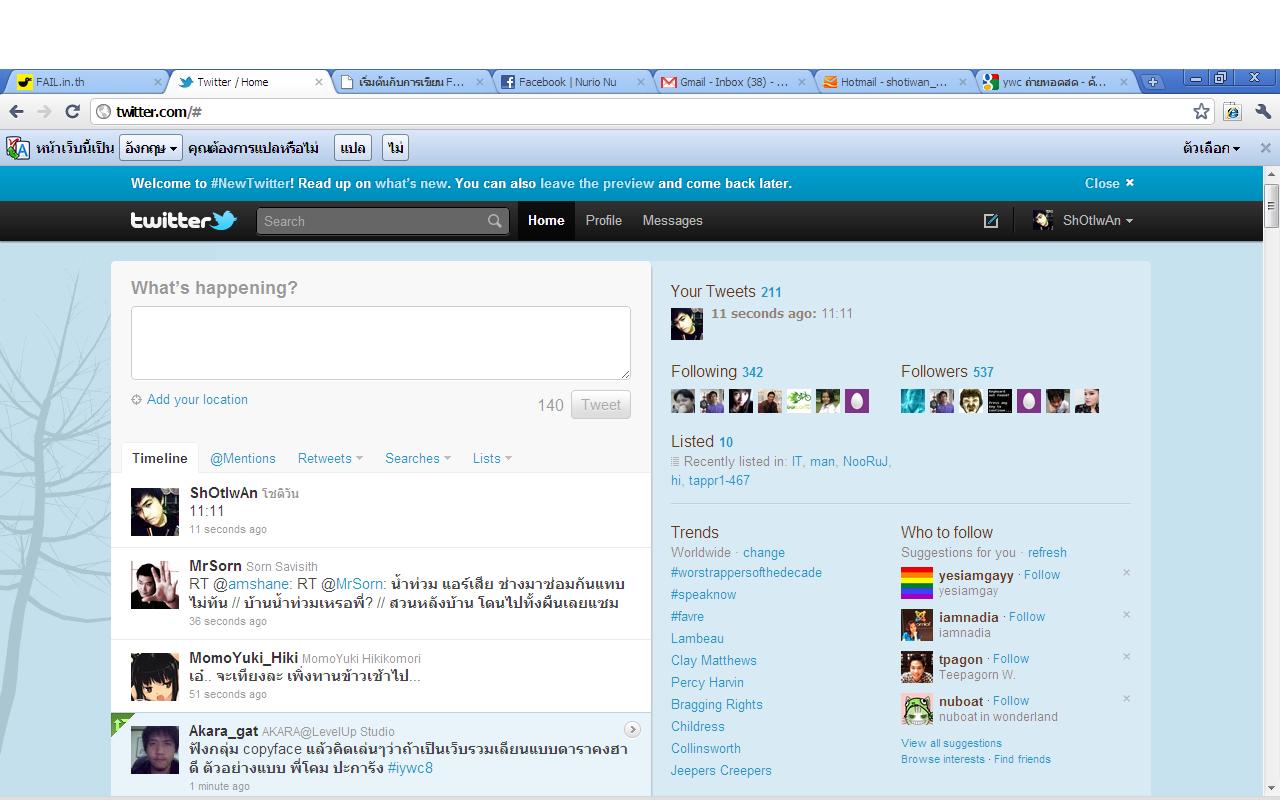Screen dimensions: 1280x800
Task: Open the Clay Matthews trend
Action: (x=714, y=661)
